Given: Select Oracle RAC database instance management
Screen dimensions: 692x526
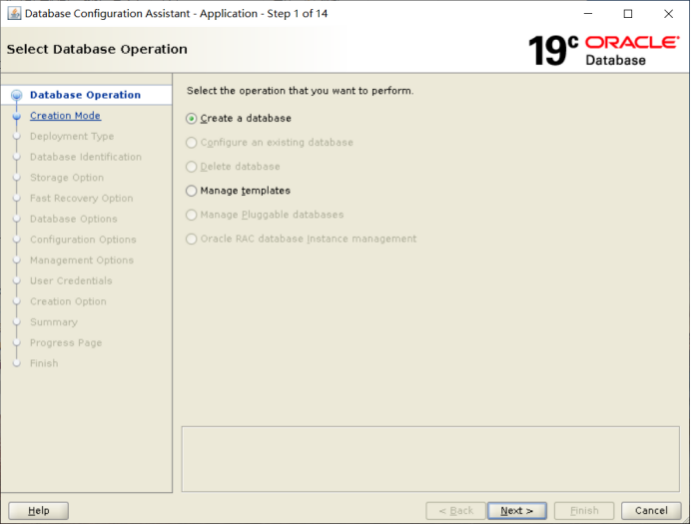Looking at the screenshot, I should pyautogui.click(x=301, y=239).
